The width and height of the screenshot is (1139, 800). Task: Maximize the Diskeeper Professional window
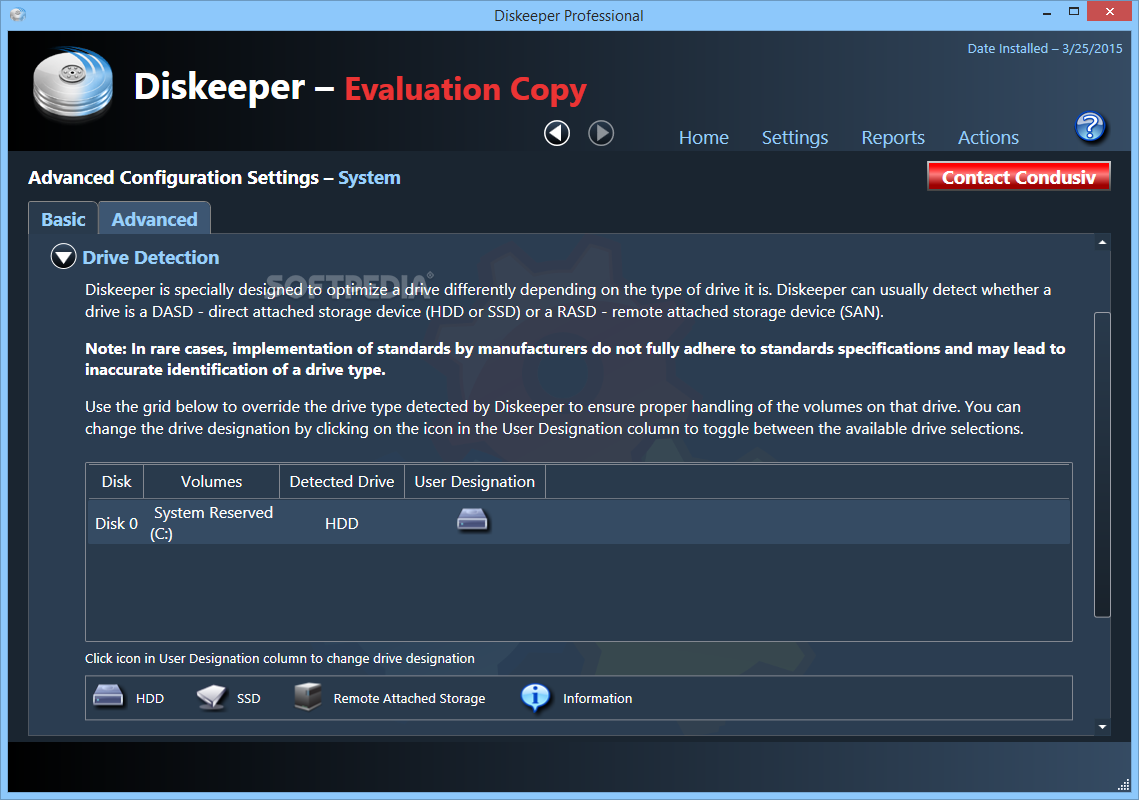coord(1074,12)
